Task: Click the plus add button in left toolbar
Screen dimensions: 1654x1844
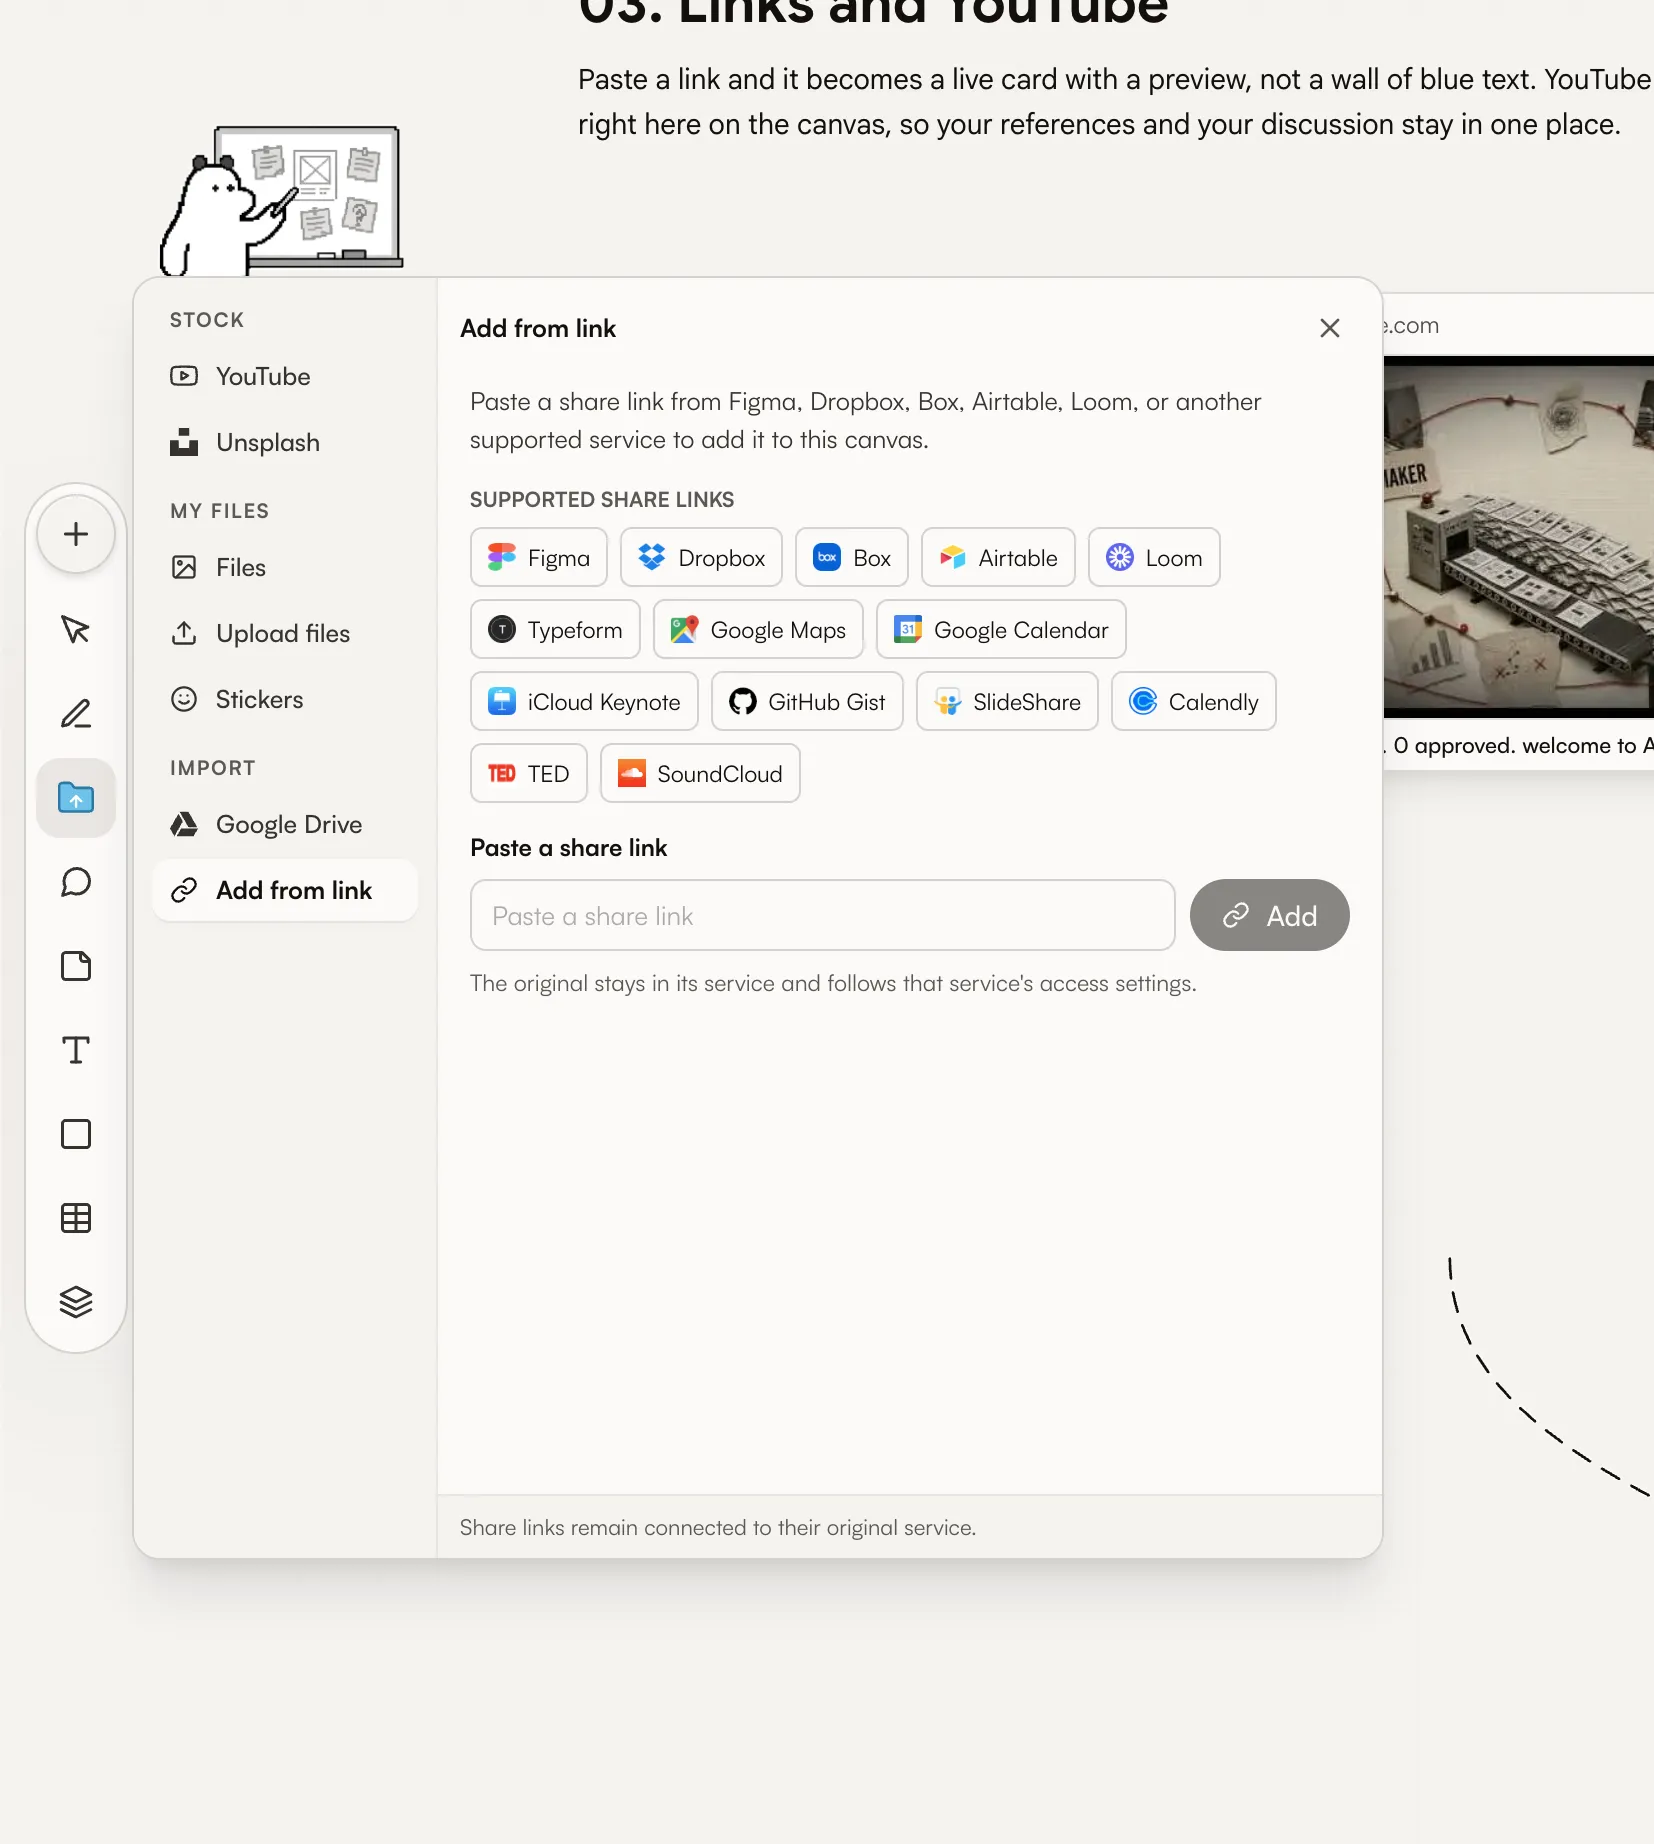Action: coord(76,534)
